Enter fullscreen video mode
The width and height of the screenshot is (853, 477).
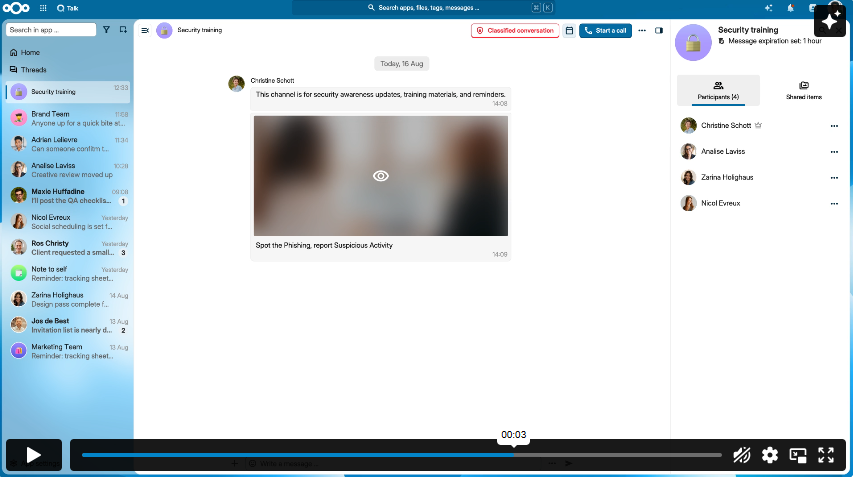pyautogui.click(x=826, y=455)
